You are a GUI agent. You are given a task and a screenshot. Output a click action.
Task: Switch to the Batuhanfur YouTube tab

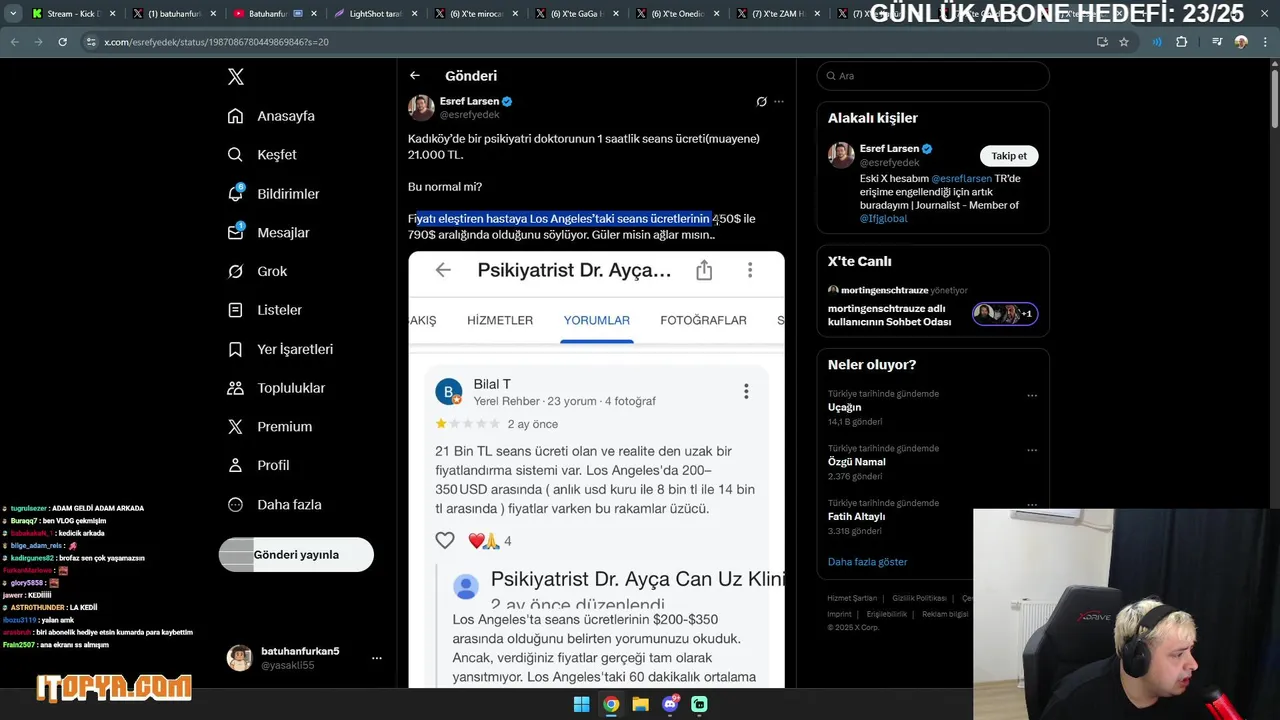tap(274, 14)
